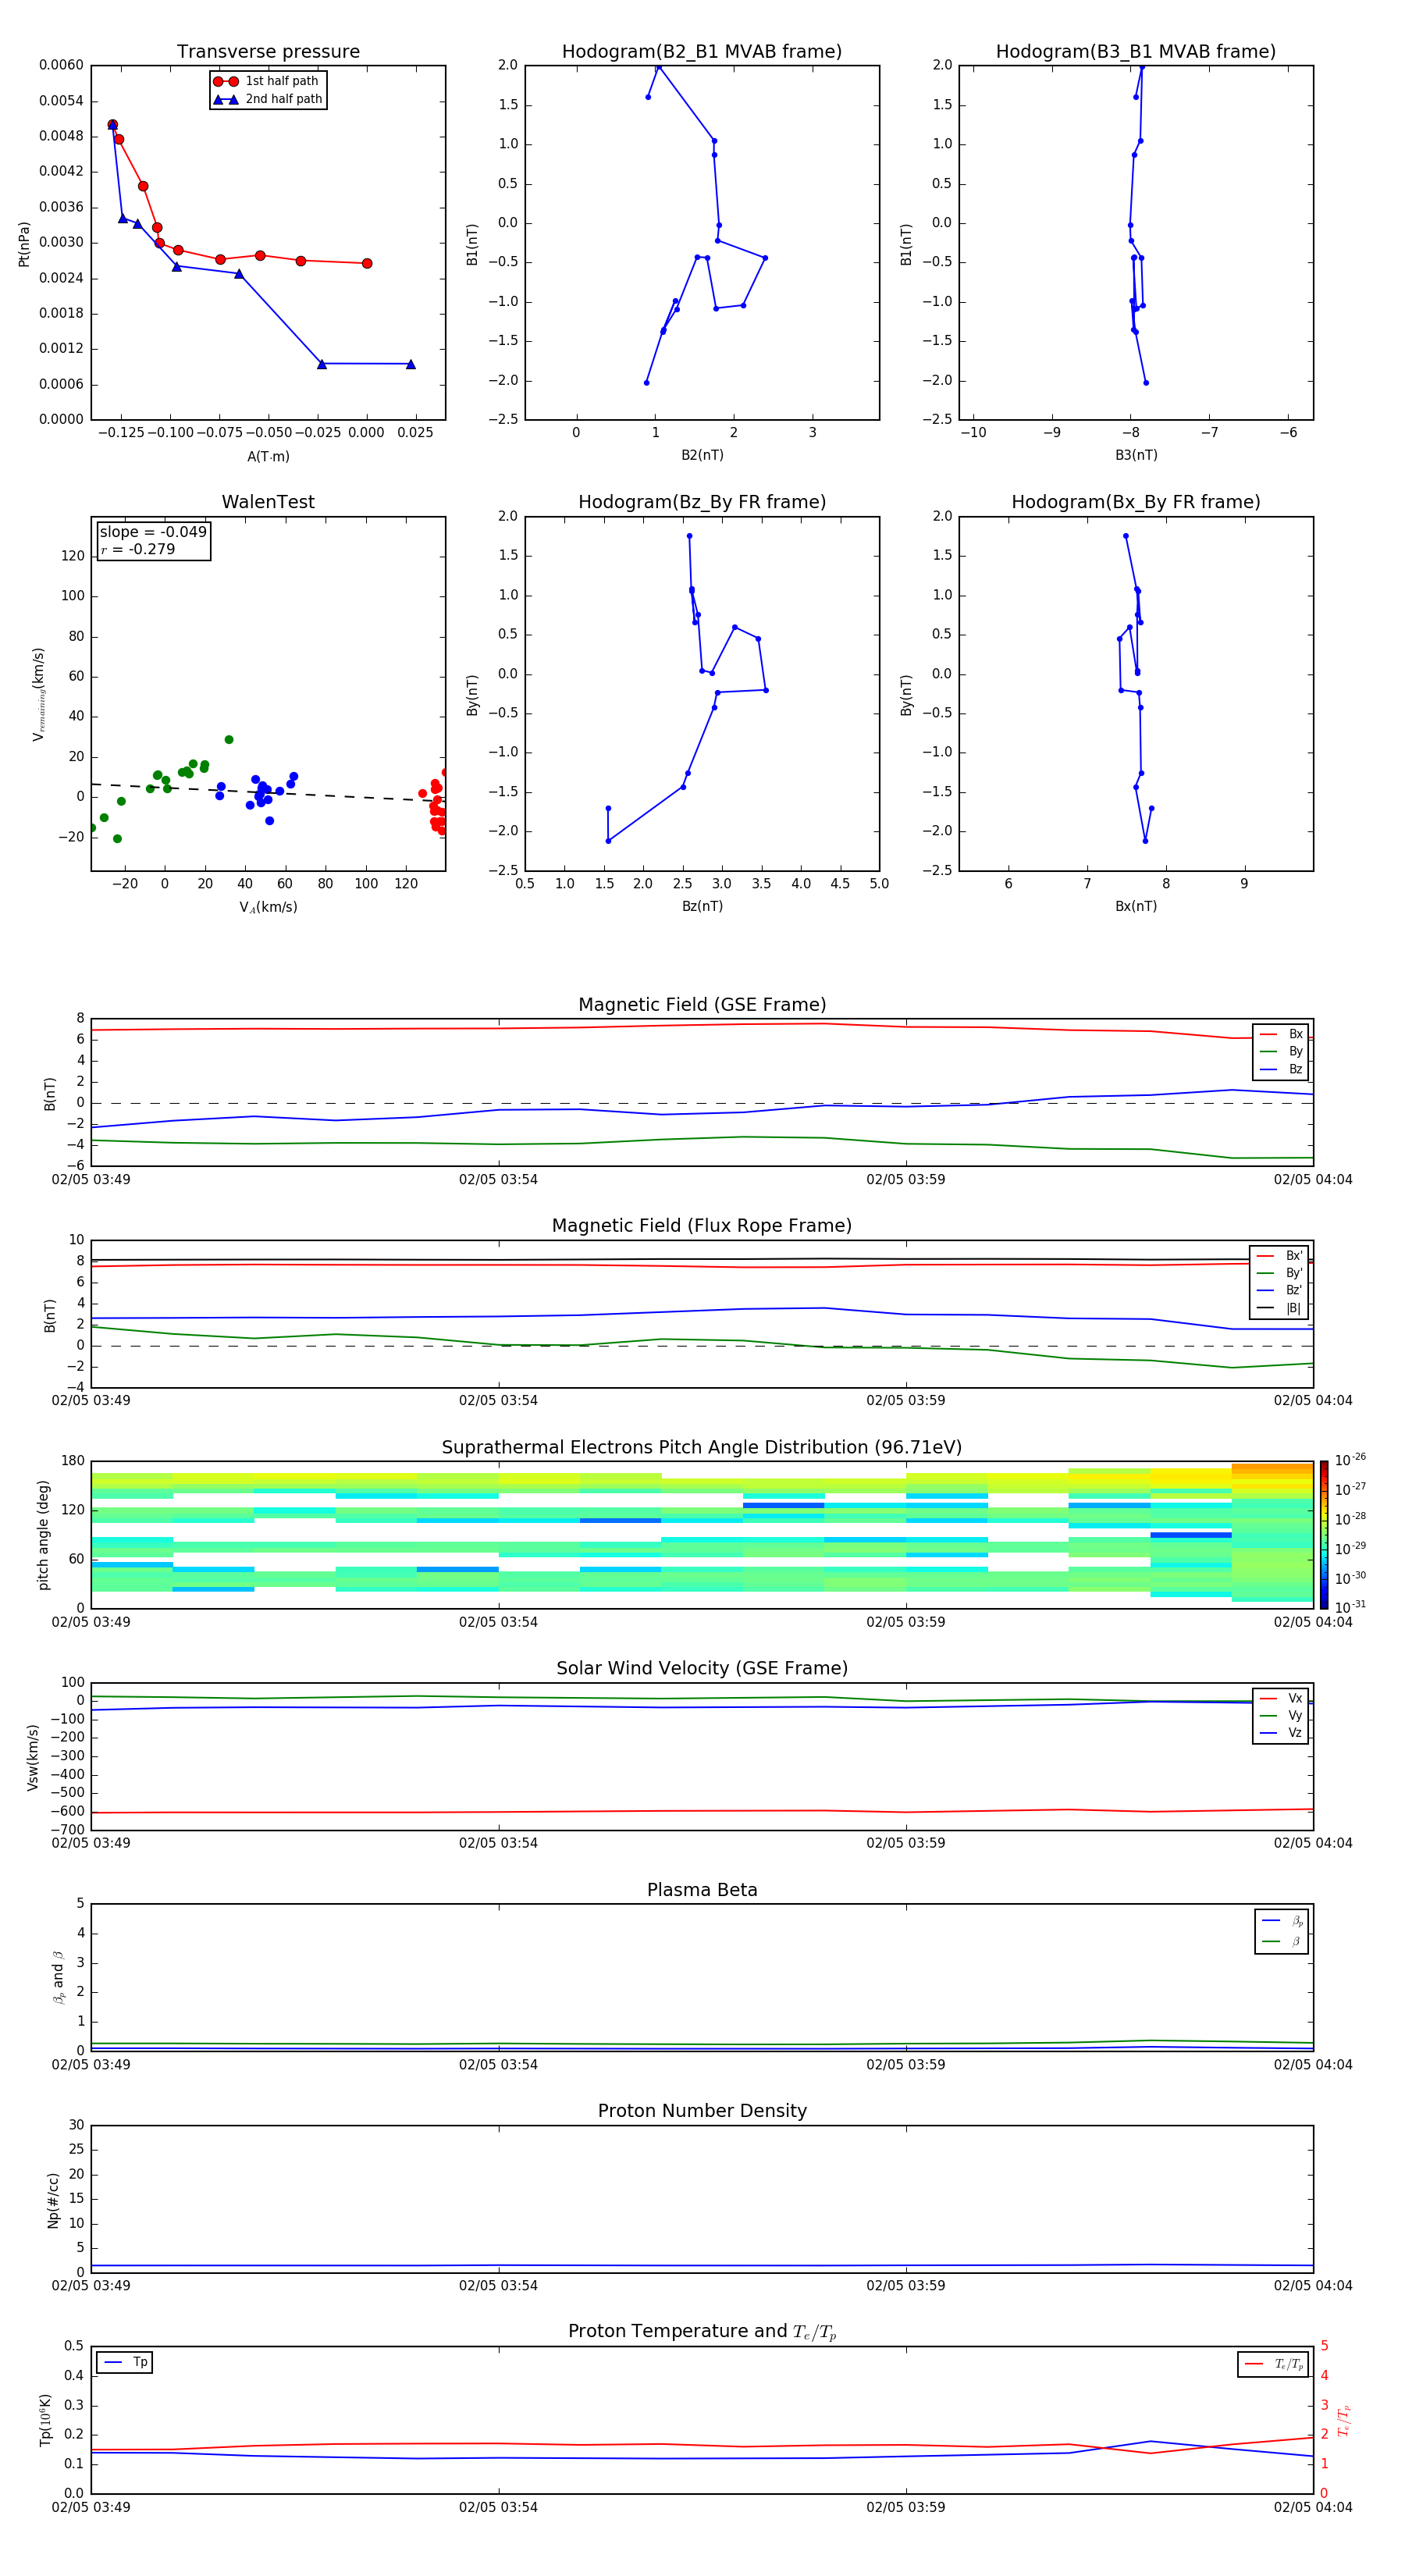Click the By legend entry in GSE magnetic field
The height and width of the screenshot is (2576, 1405).
[x=1281, y=1052]
